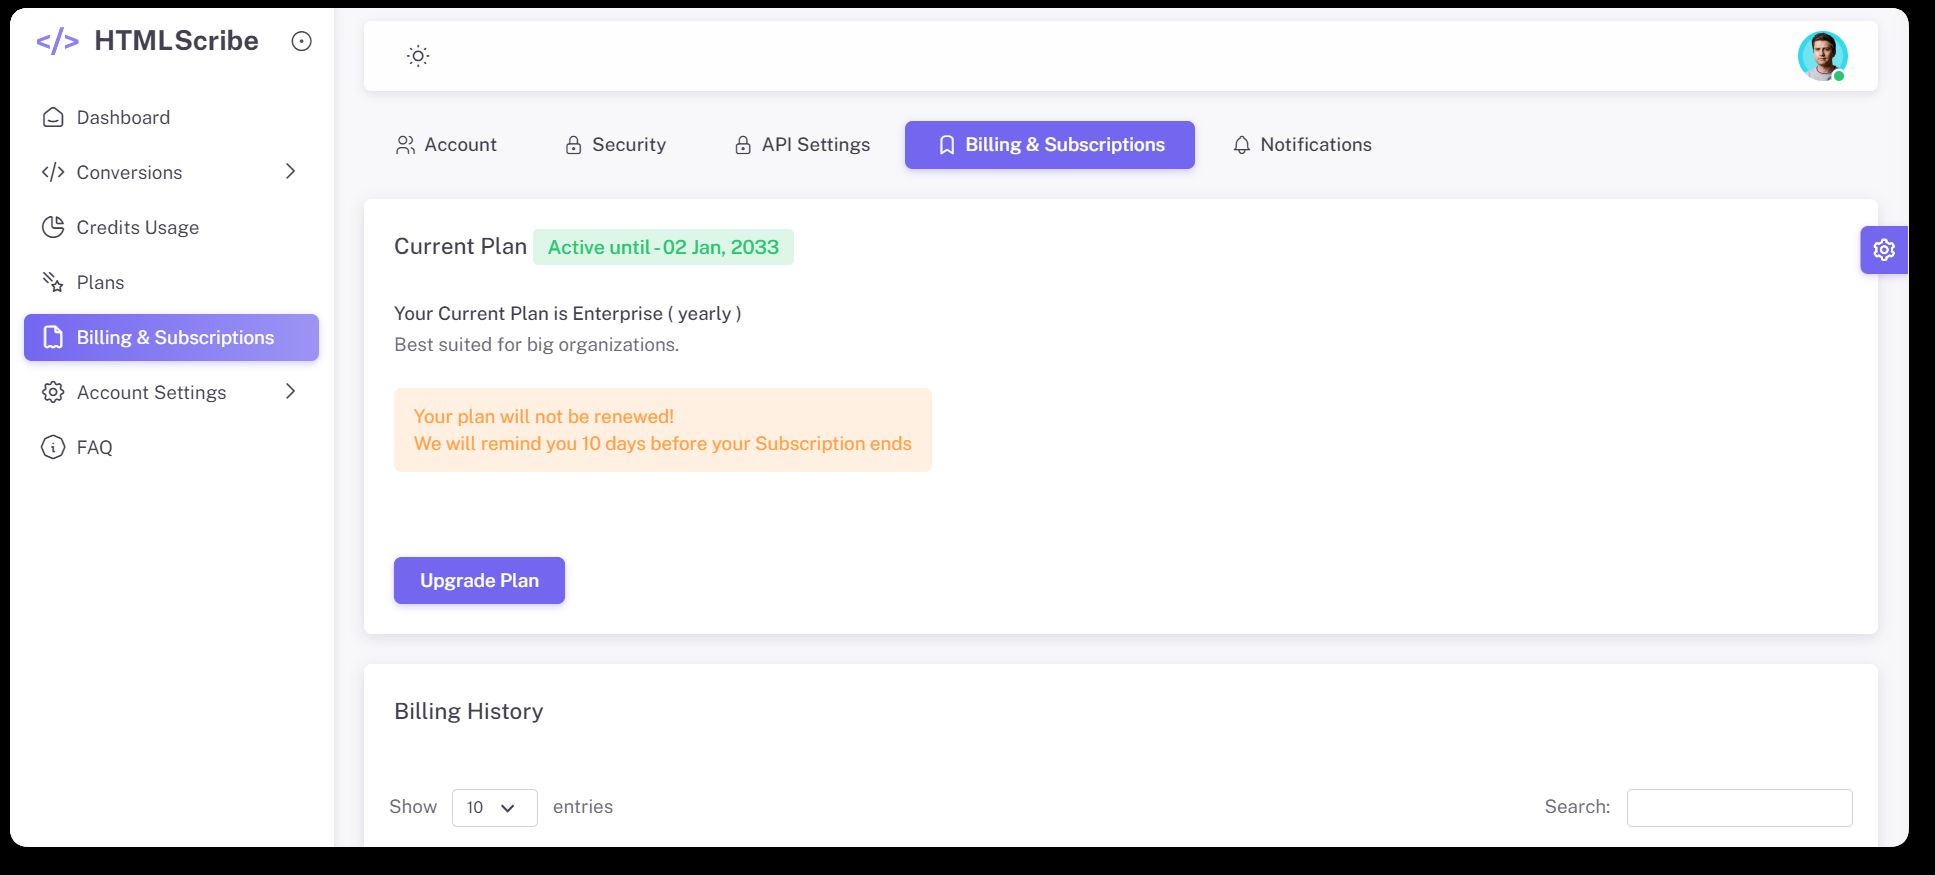This screenshot has height=875, width=1935.
Task: Click the Security tab lock icon
Action: coord(573,146)
